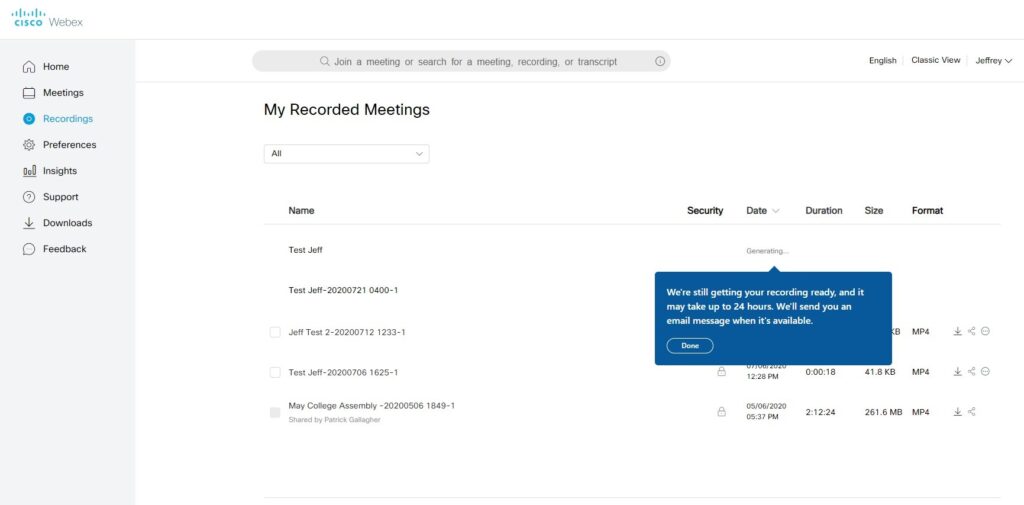Image resolution: width=1024 pixels, height=505 pixels.
Task: Select the Test Jeff-20200706 1625-1 checkbox
Action: click(x=275, y=372)
